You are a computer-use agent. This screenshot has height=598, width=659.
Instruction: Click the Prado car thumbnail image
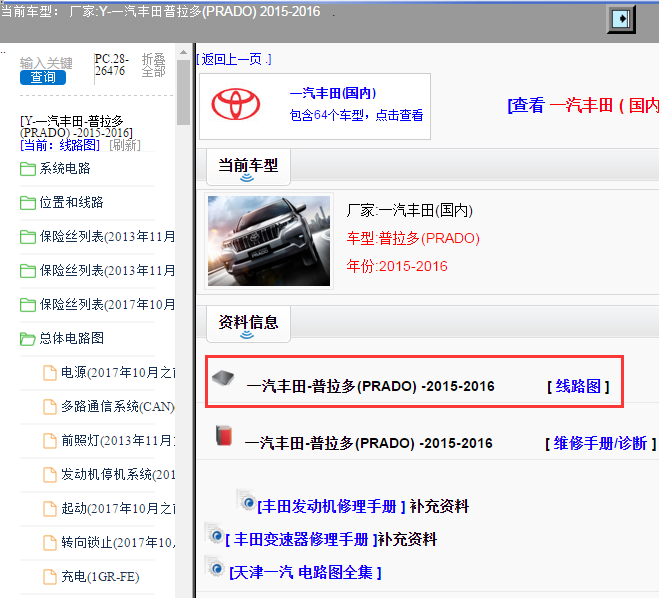[269, 241]
